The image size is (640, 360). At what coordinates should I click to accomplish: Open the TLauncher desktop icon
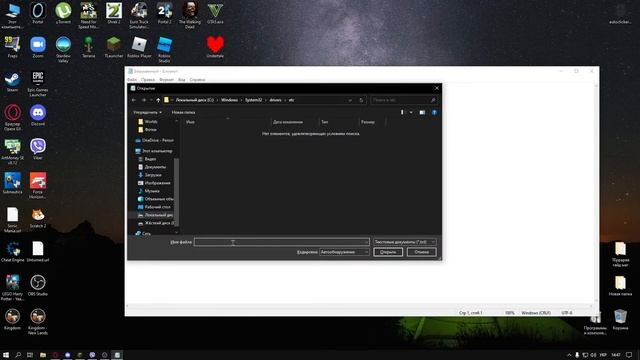114,47
